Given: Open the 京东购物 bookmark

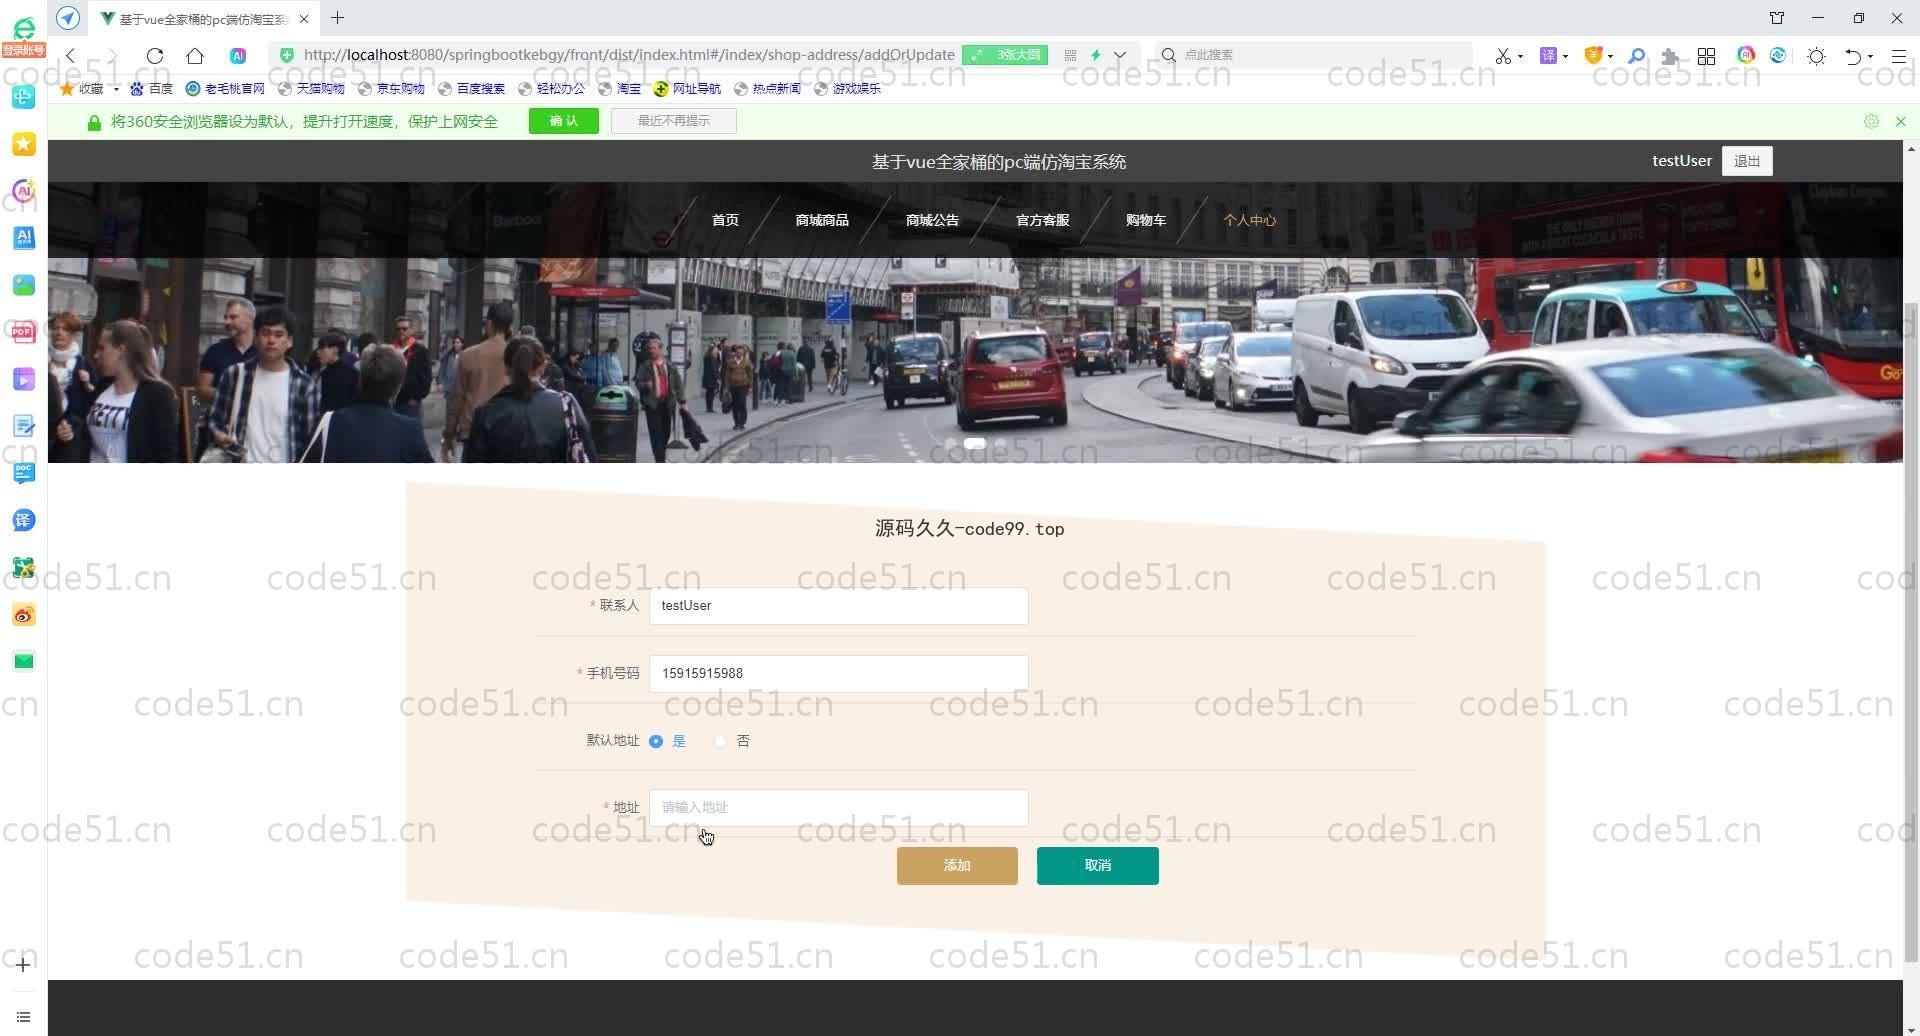Looking at the screenshot, I should click(391, 89).
